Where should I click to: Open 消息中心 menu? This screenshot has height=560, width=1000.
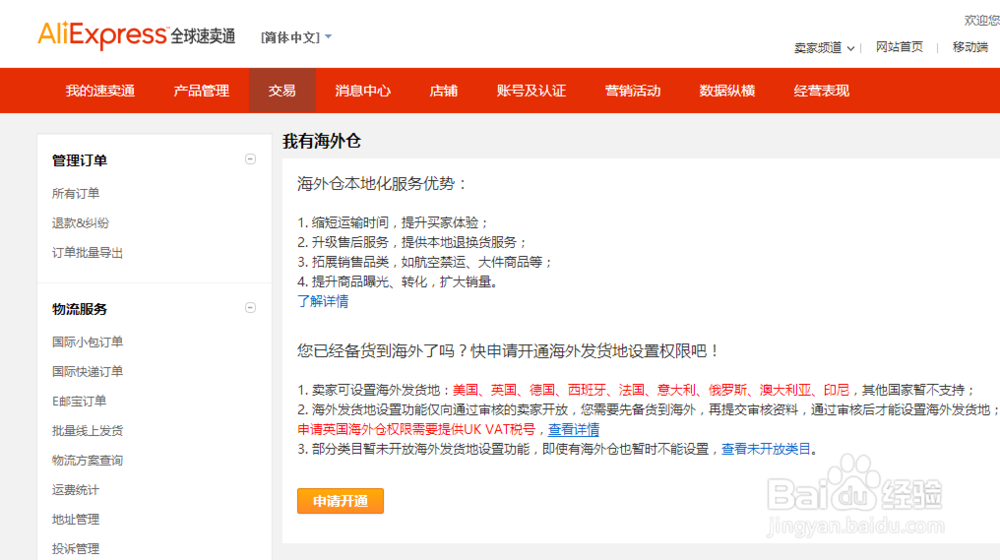click(x=363, y=91)
